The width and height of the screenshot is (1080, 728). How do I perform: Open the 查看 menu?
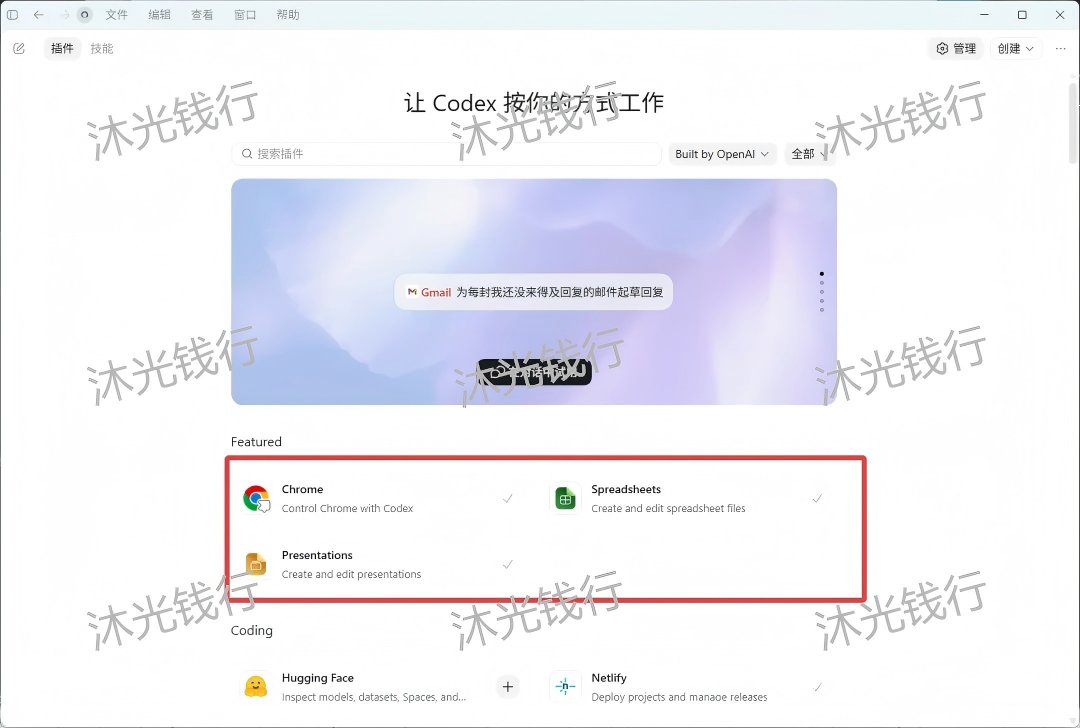click(x=202, y=14)
